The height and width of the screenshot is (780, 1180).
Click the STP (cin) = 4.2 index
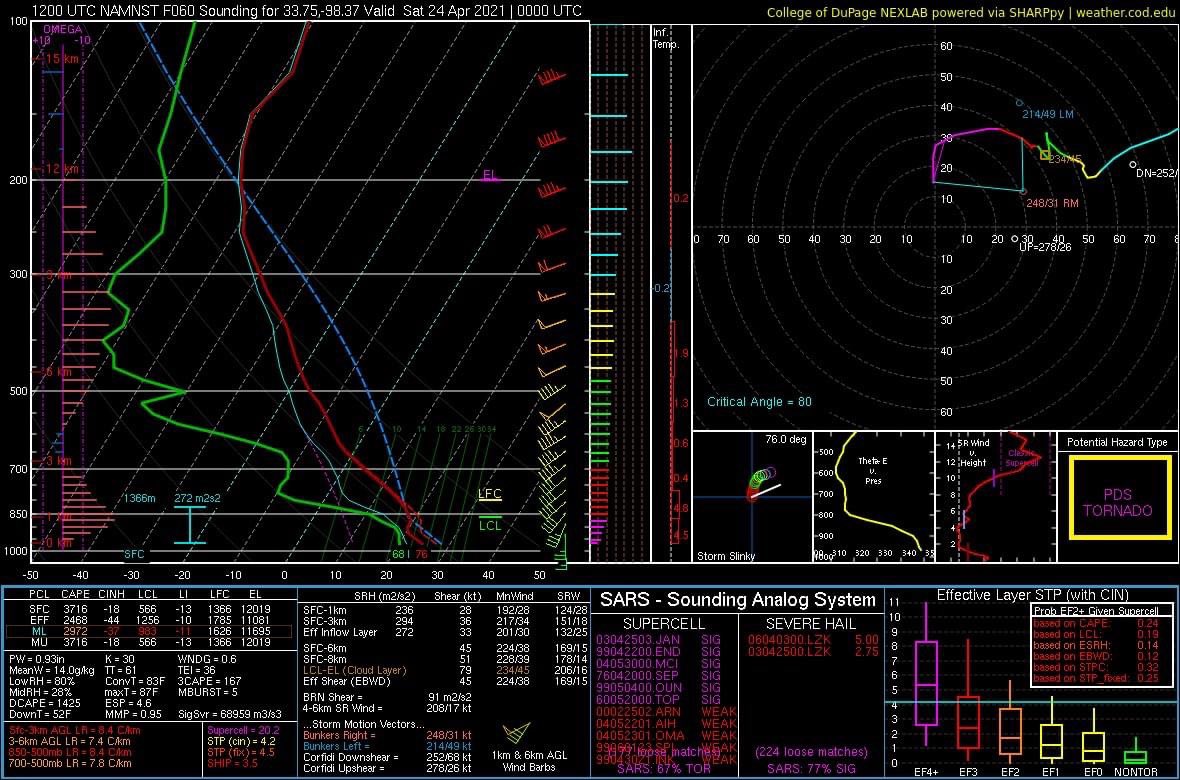241,741
